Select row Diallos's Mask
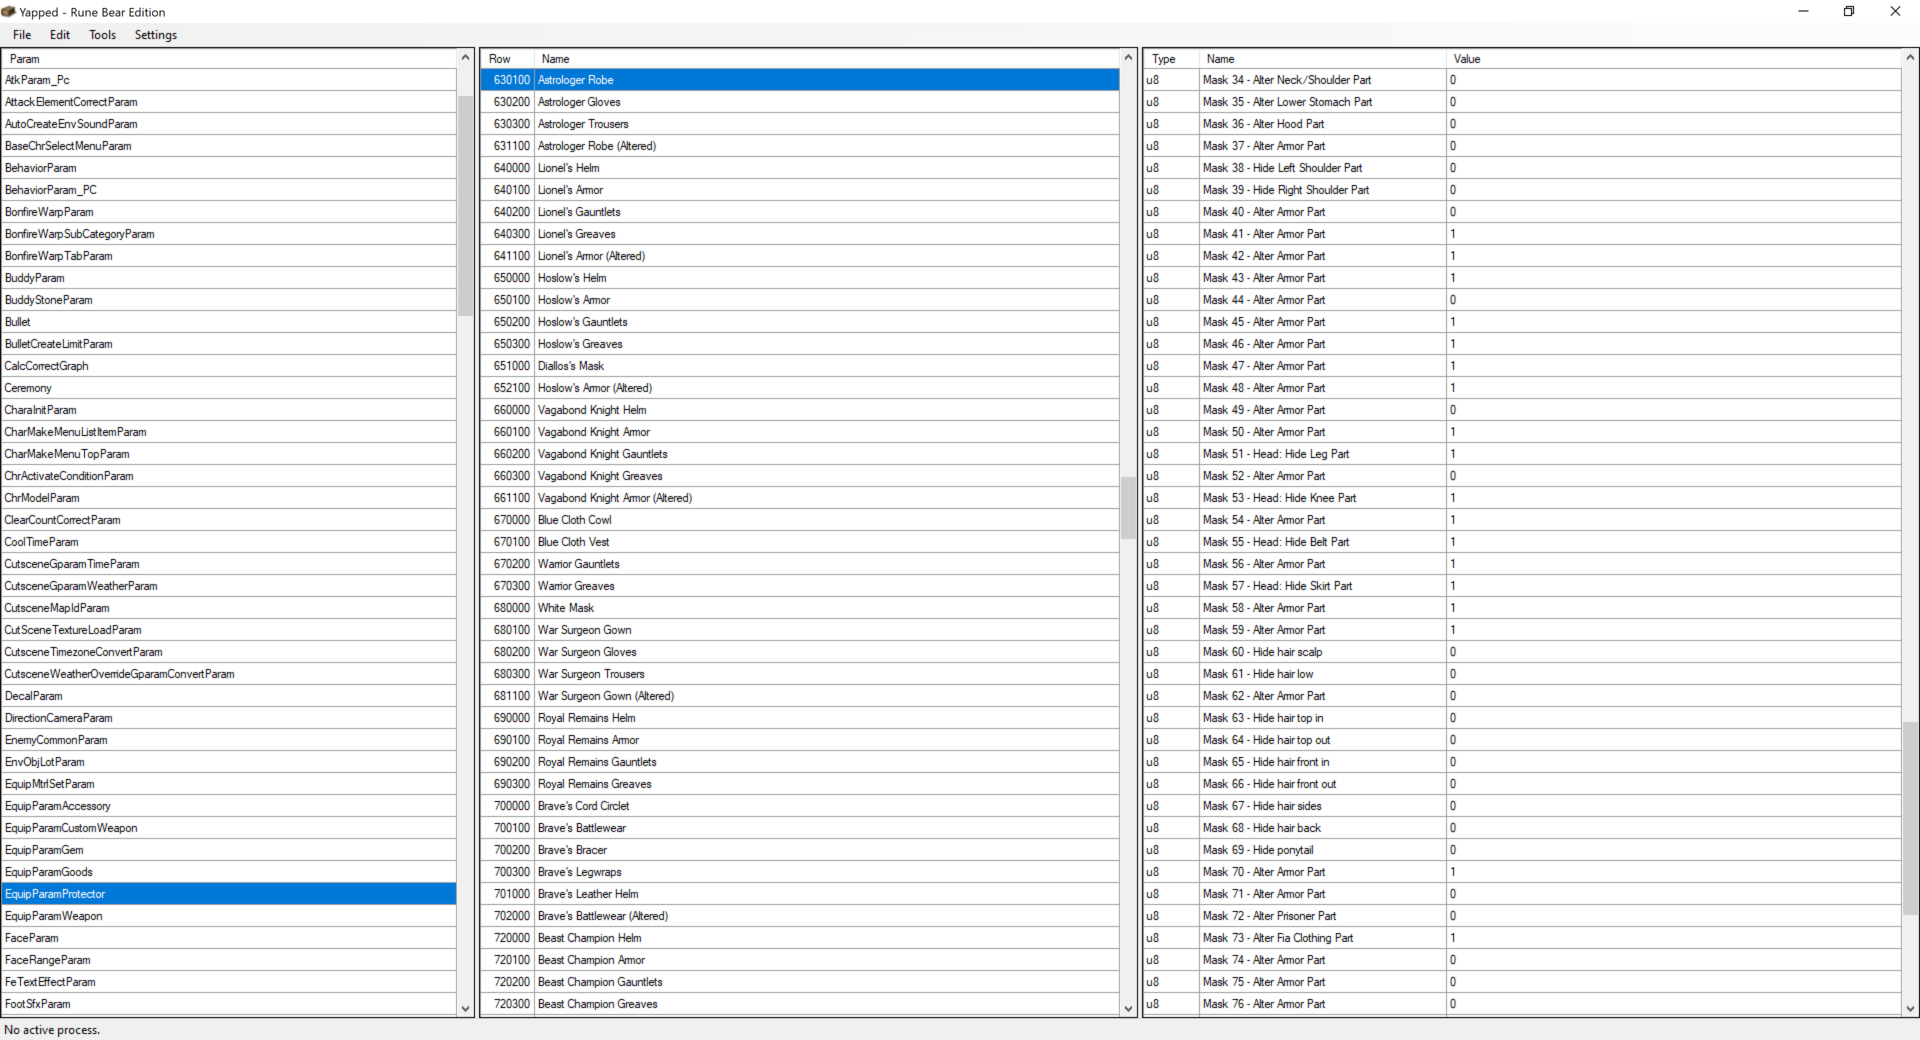This screenshot has height=1040, width=1920. pos(801,366)
